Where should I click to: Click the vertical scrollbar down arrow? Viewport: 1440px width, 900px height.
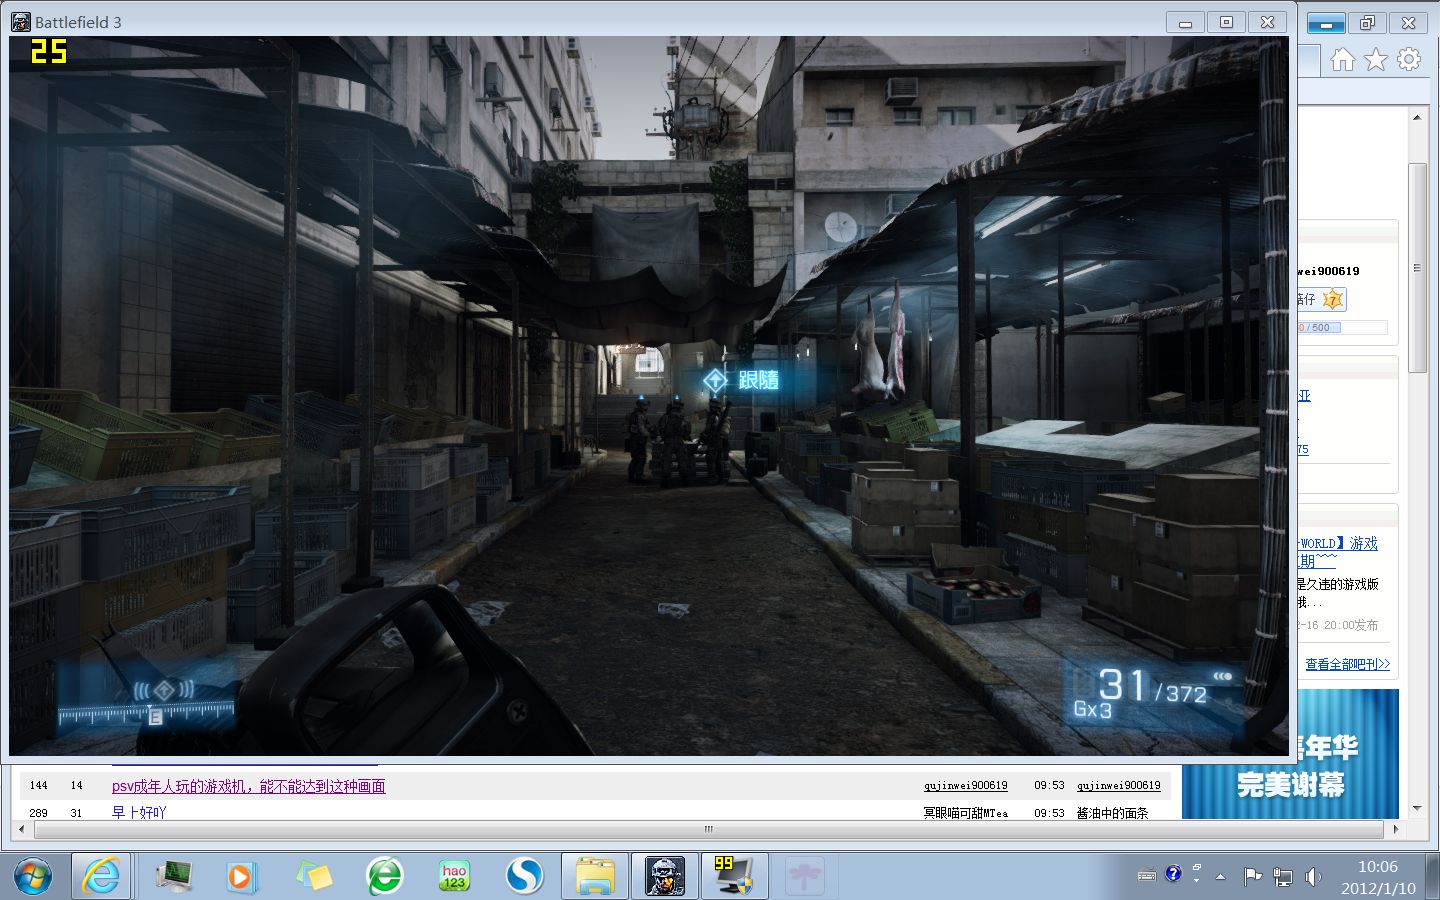tap(1416, 808)
